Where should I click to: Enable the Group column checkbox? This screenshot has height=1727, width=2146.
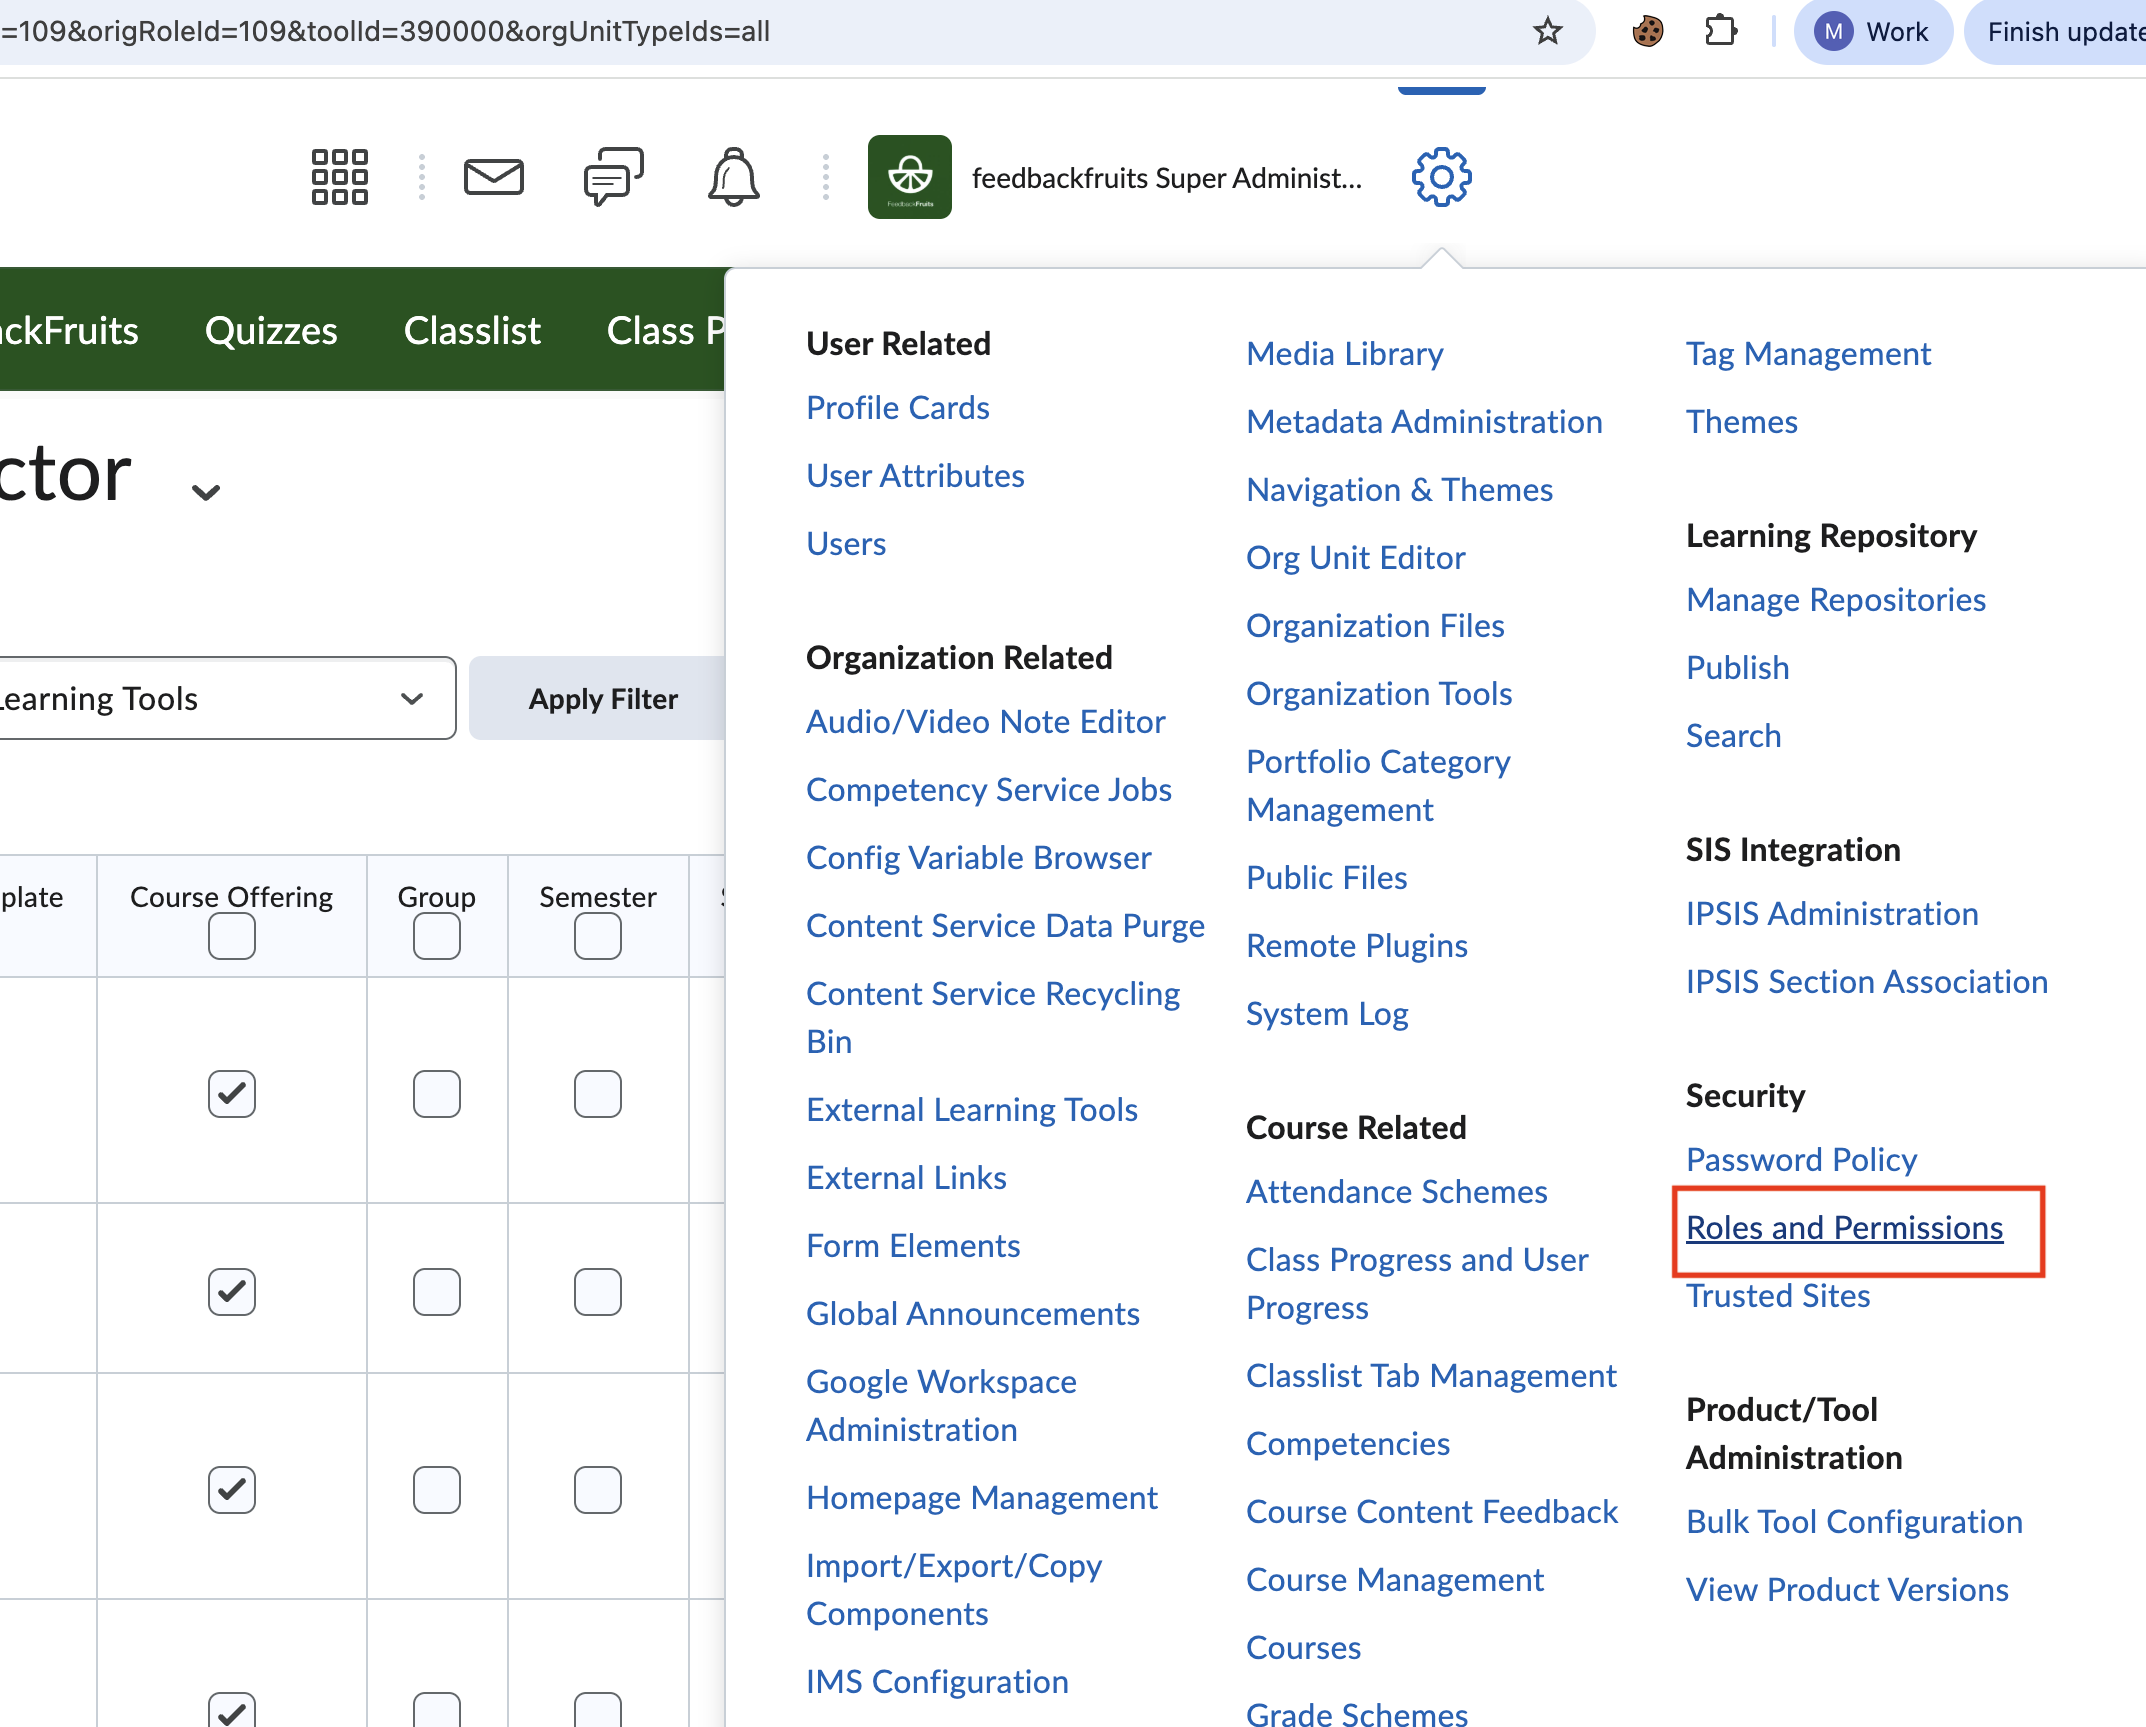tap(436, 936)
